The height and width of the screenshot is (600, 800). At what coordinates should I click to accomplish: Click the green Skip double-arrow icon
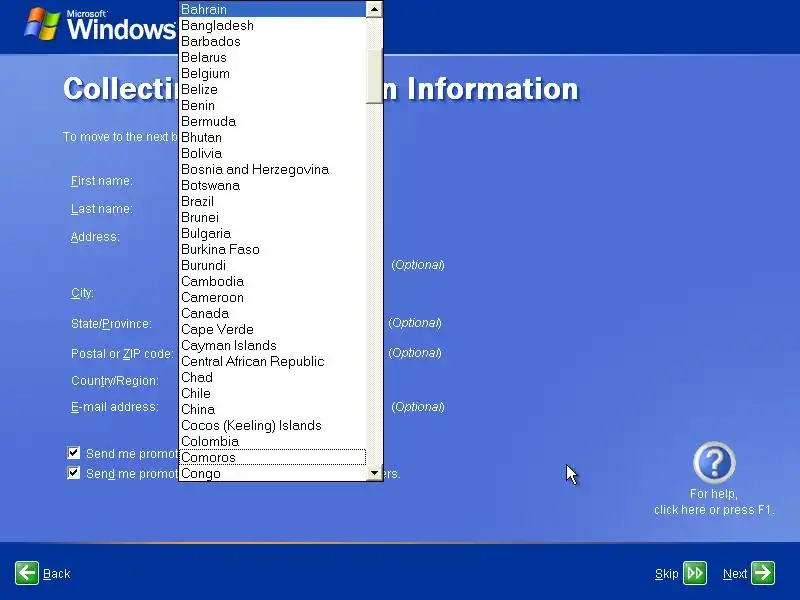click(x=694, y=573)
